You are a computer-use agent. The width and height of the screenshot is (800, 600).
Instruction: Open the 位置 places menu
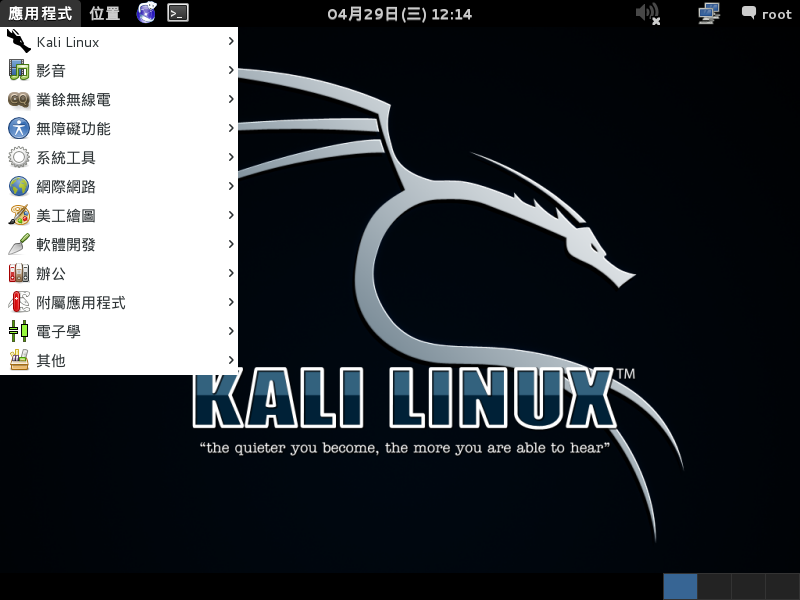104,14
